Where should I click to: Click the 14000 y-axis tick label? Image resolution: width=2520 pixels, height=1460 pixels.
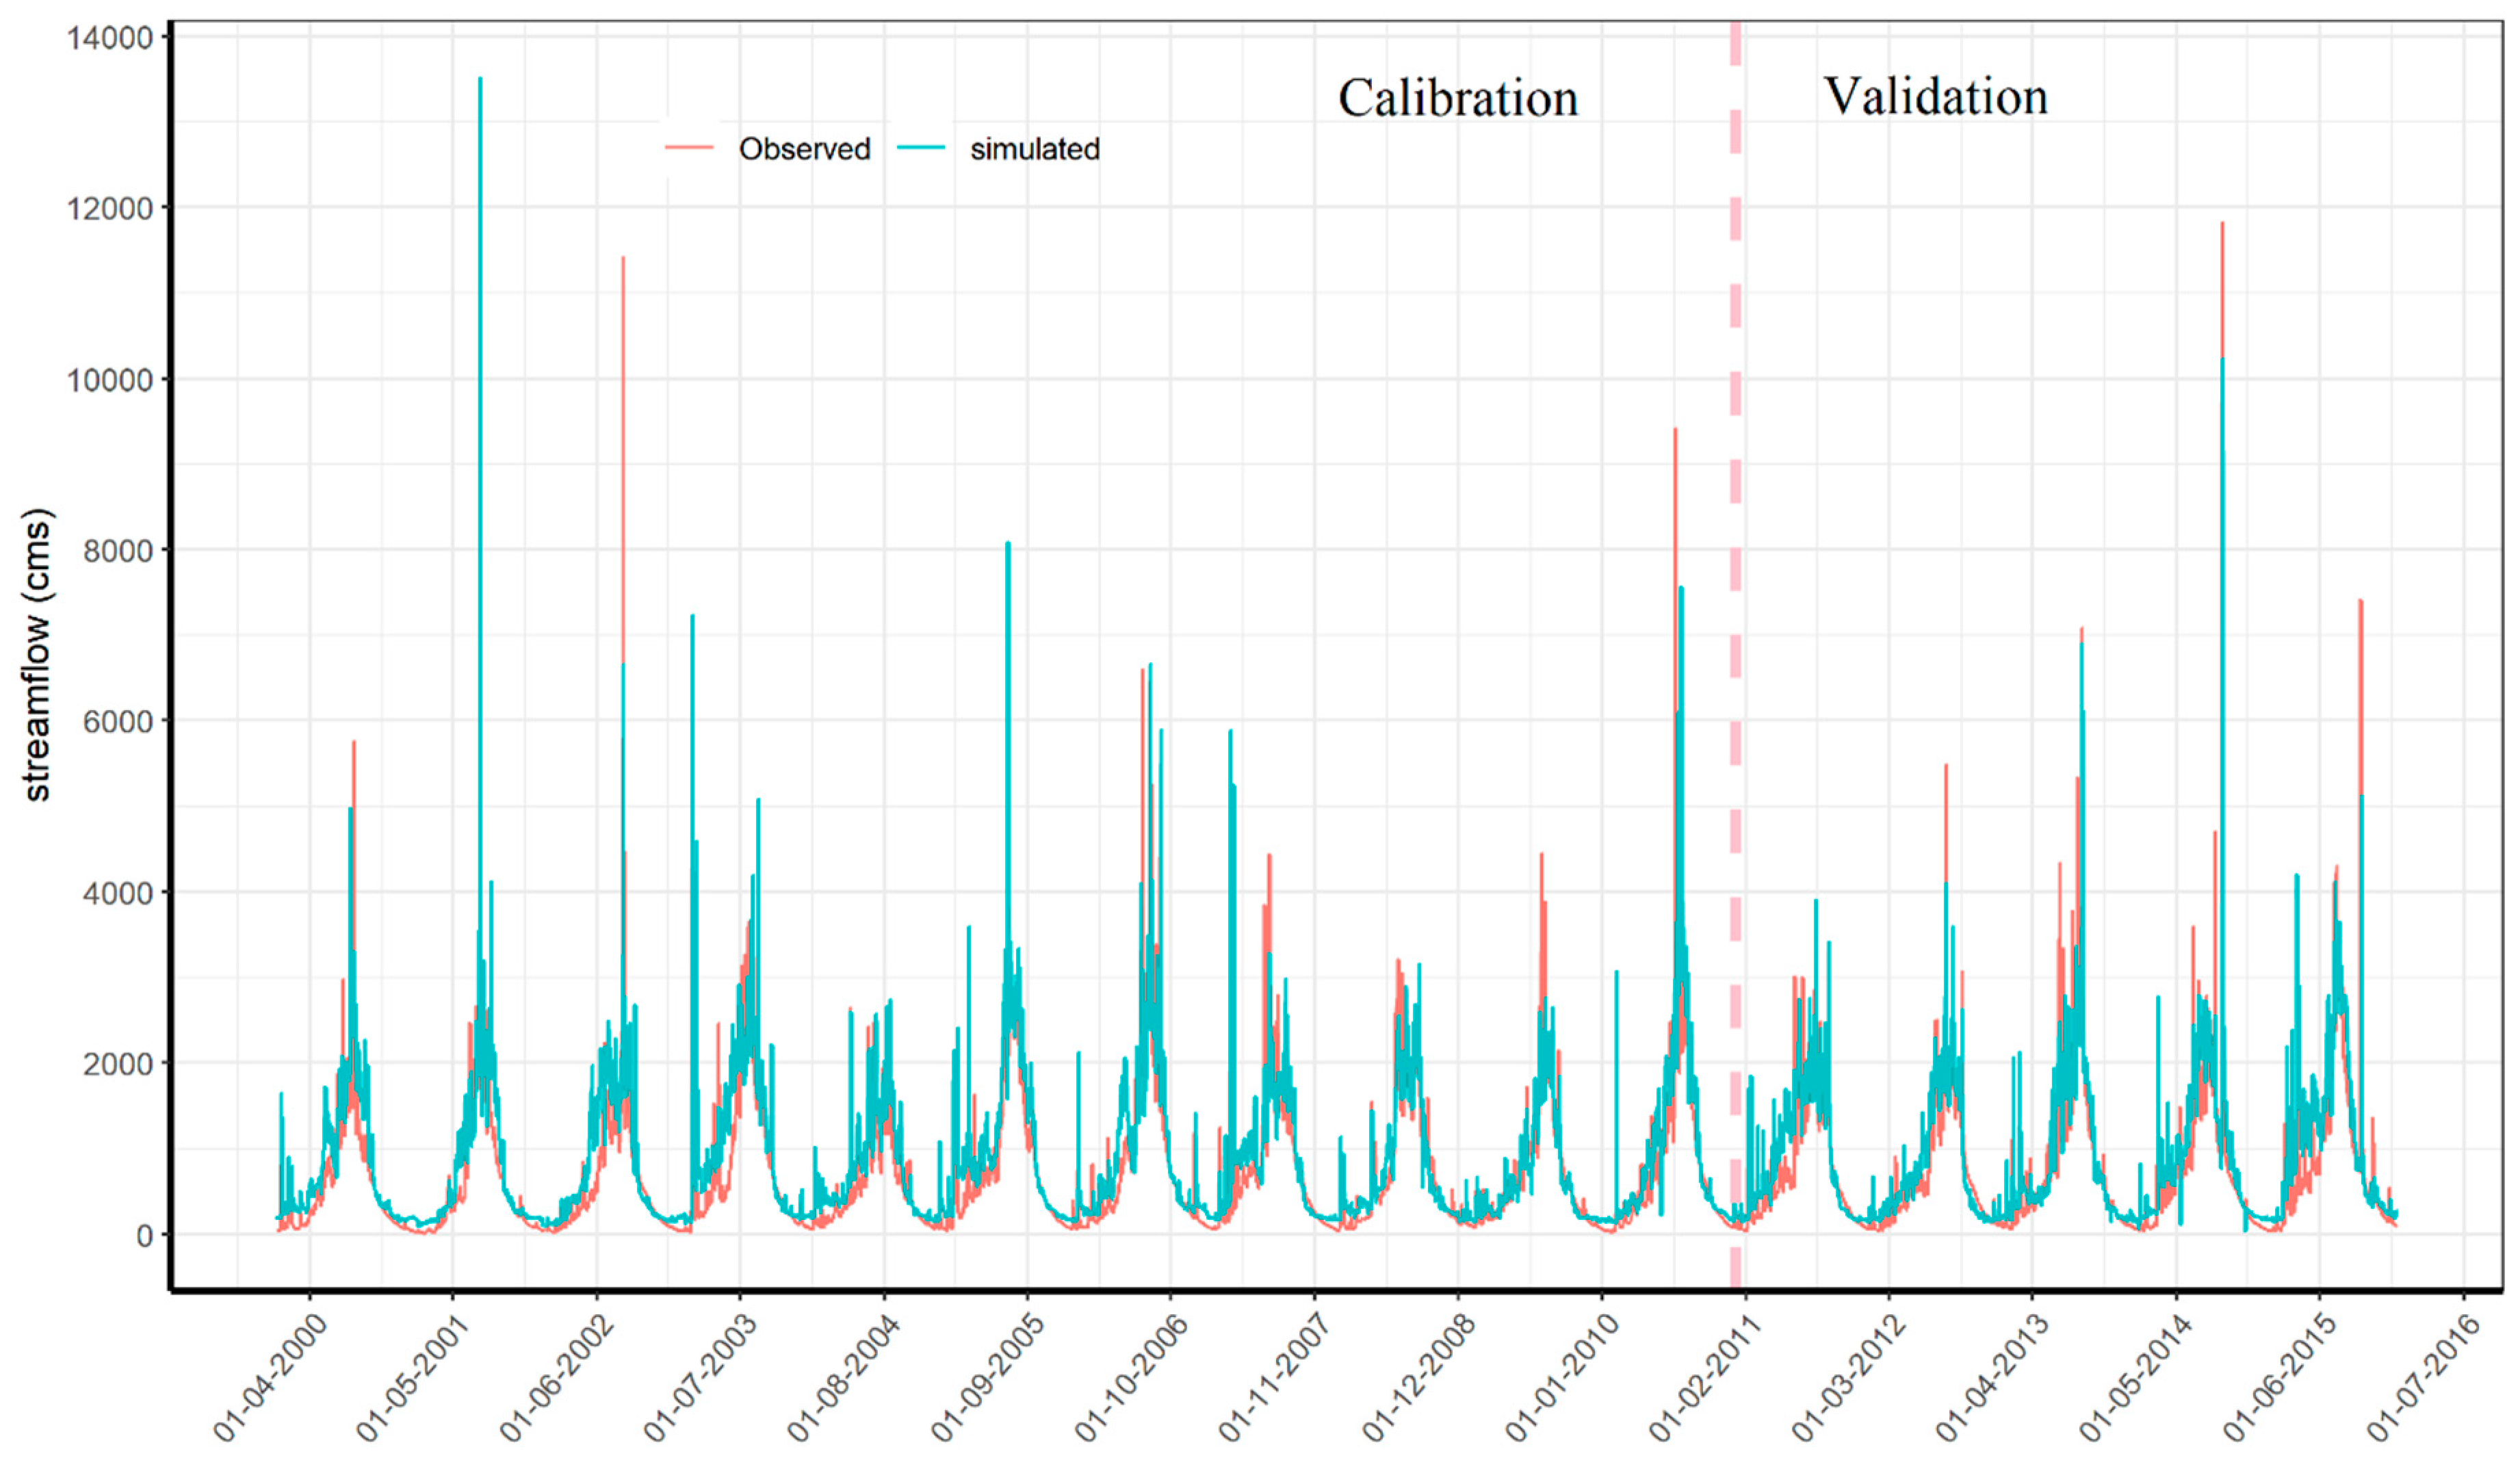109,38
